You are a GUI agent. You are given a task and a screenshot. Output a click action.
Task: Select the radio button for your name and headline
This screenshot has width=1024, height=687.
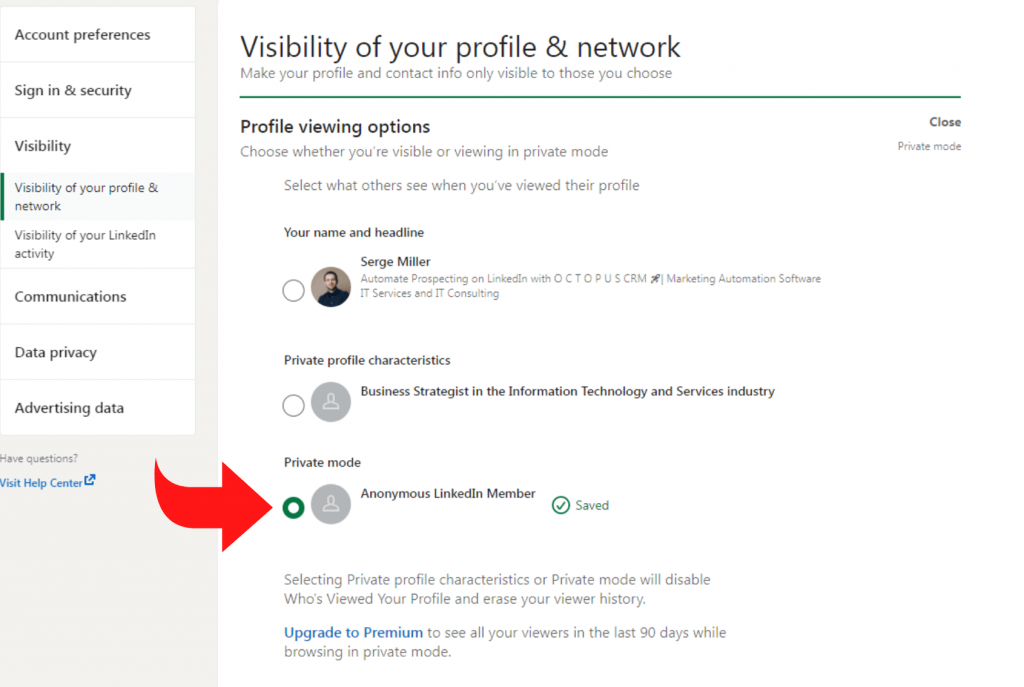[x=293, y=290]
